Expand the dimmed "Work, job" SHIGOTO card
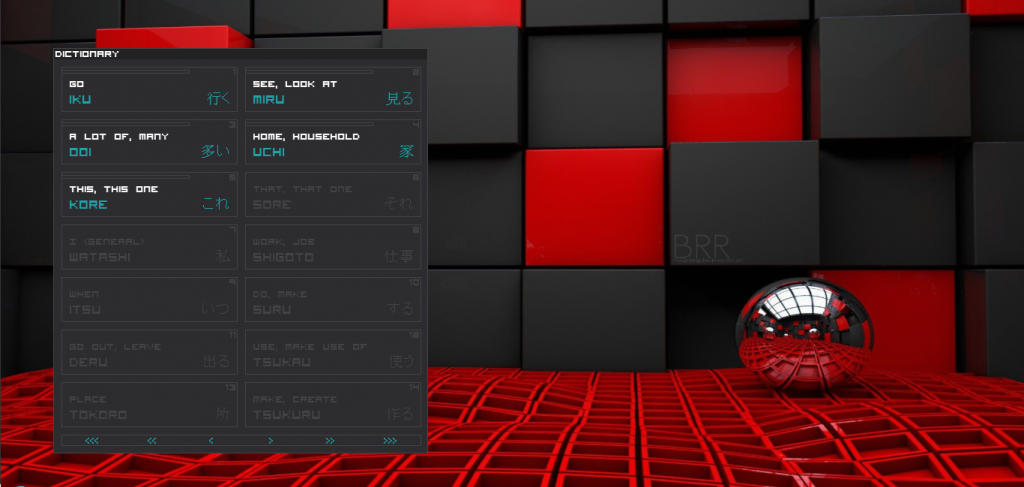This screenshot has height=487, width=1024. (333, 248)
